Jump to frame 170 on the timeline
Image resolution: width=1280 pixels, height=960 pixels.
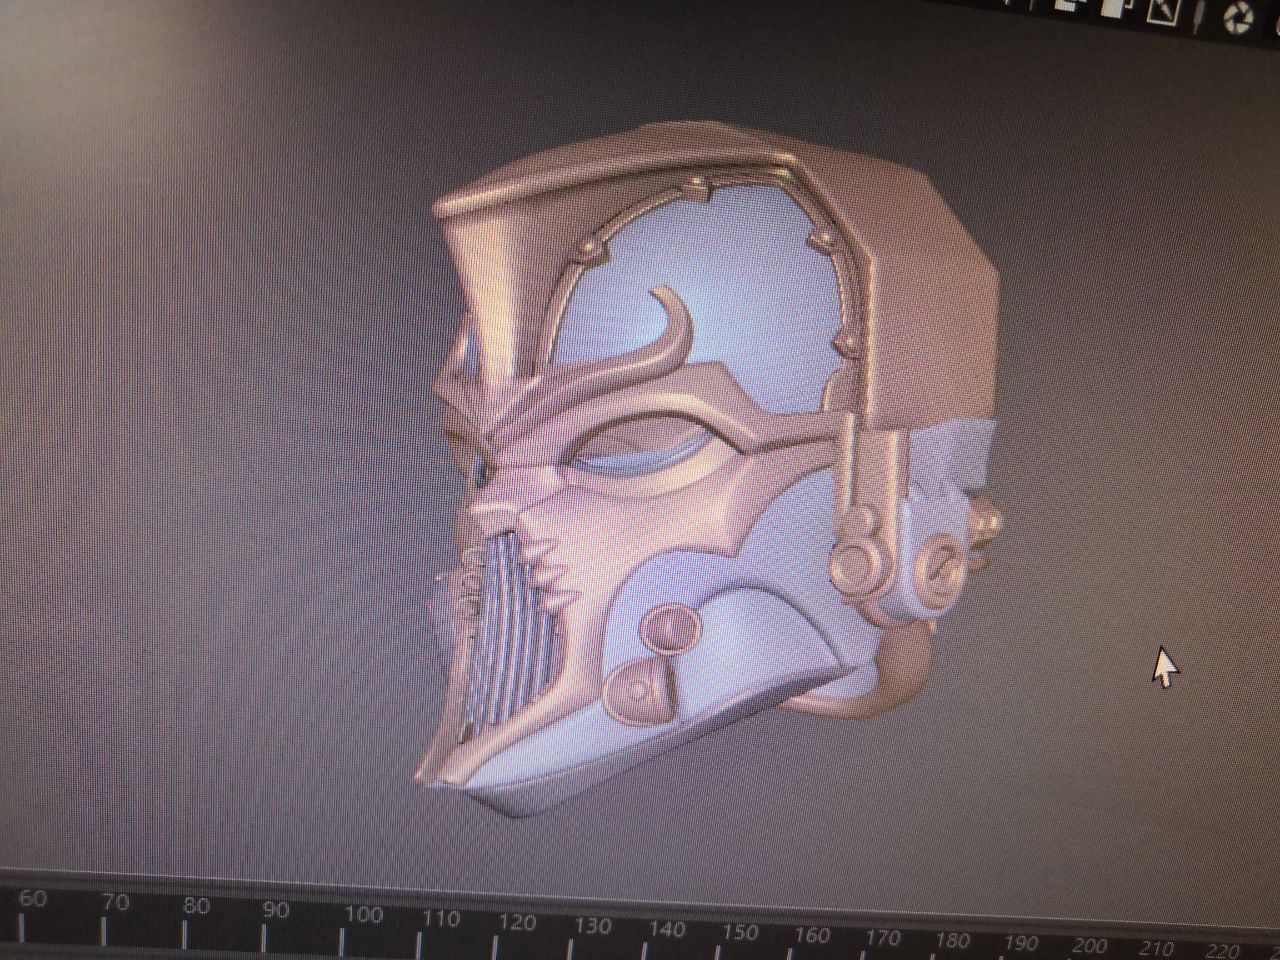click(x=882, y=938)
